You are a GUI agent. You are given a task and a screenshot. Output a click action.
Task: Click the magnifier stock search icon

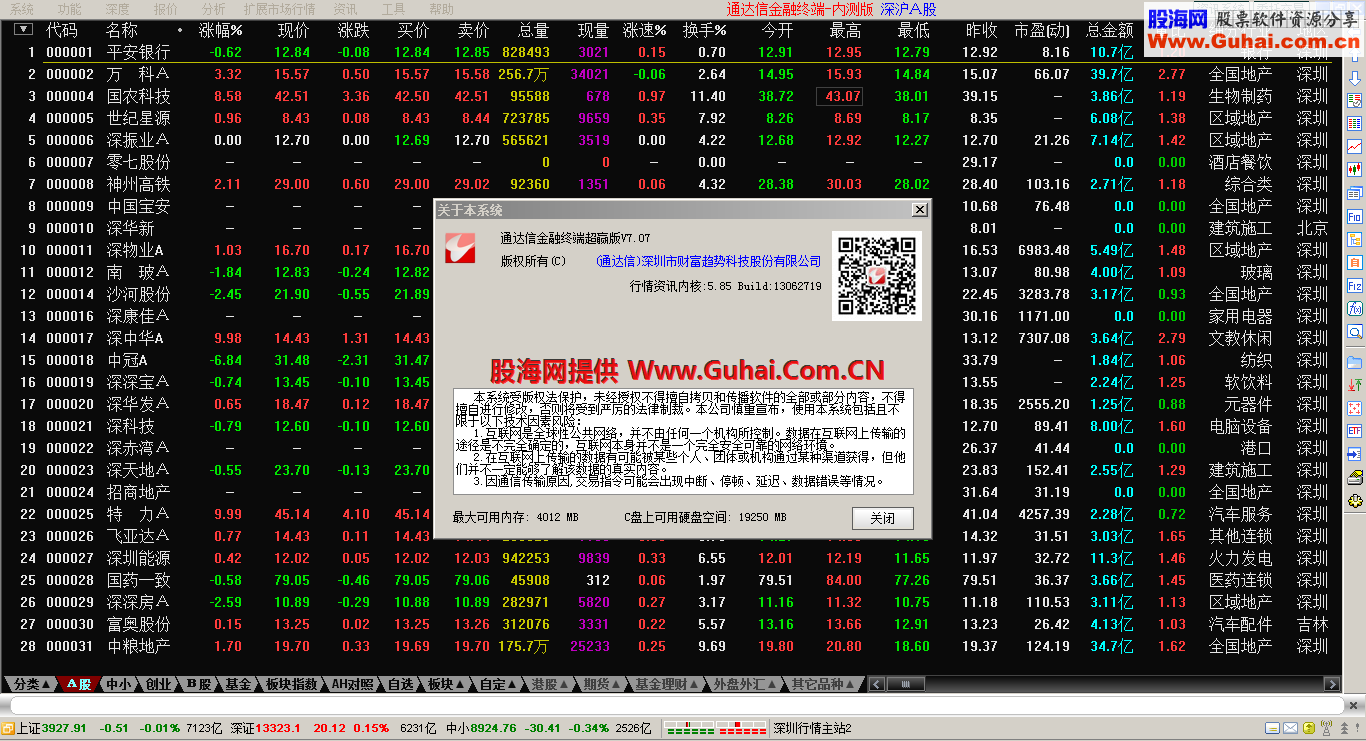pos(1355,331)
